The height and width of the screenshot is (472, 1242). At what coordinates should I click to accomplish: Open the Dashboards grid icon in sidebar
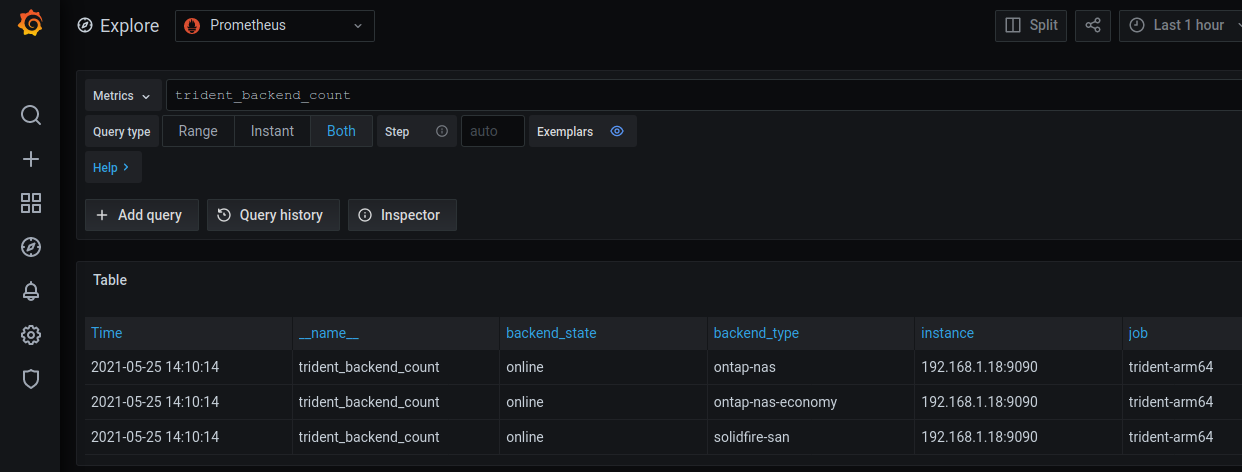click(x=31, y=203)
